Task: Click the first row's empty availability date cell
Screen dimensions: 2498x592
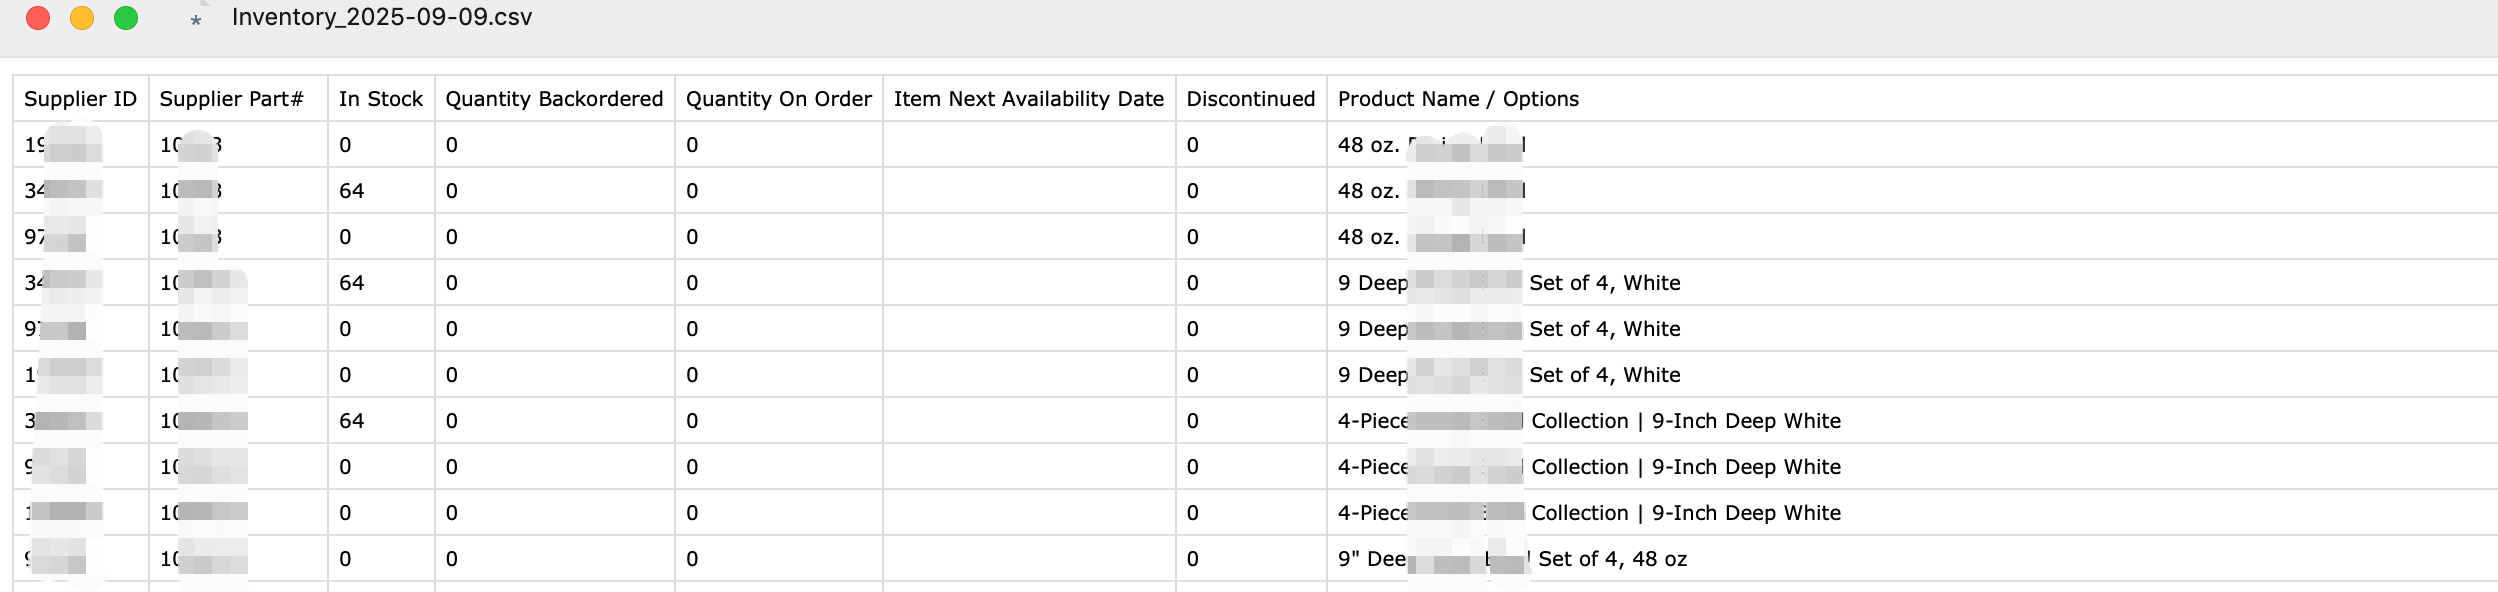Action: tap(1028, 145)
